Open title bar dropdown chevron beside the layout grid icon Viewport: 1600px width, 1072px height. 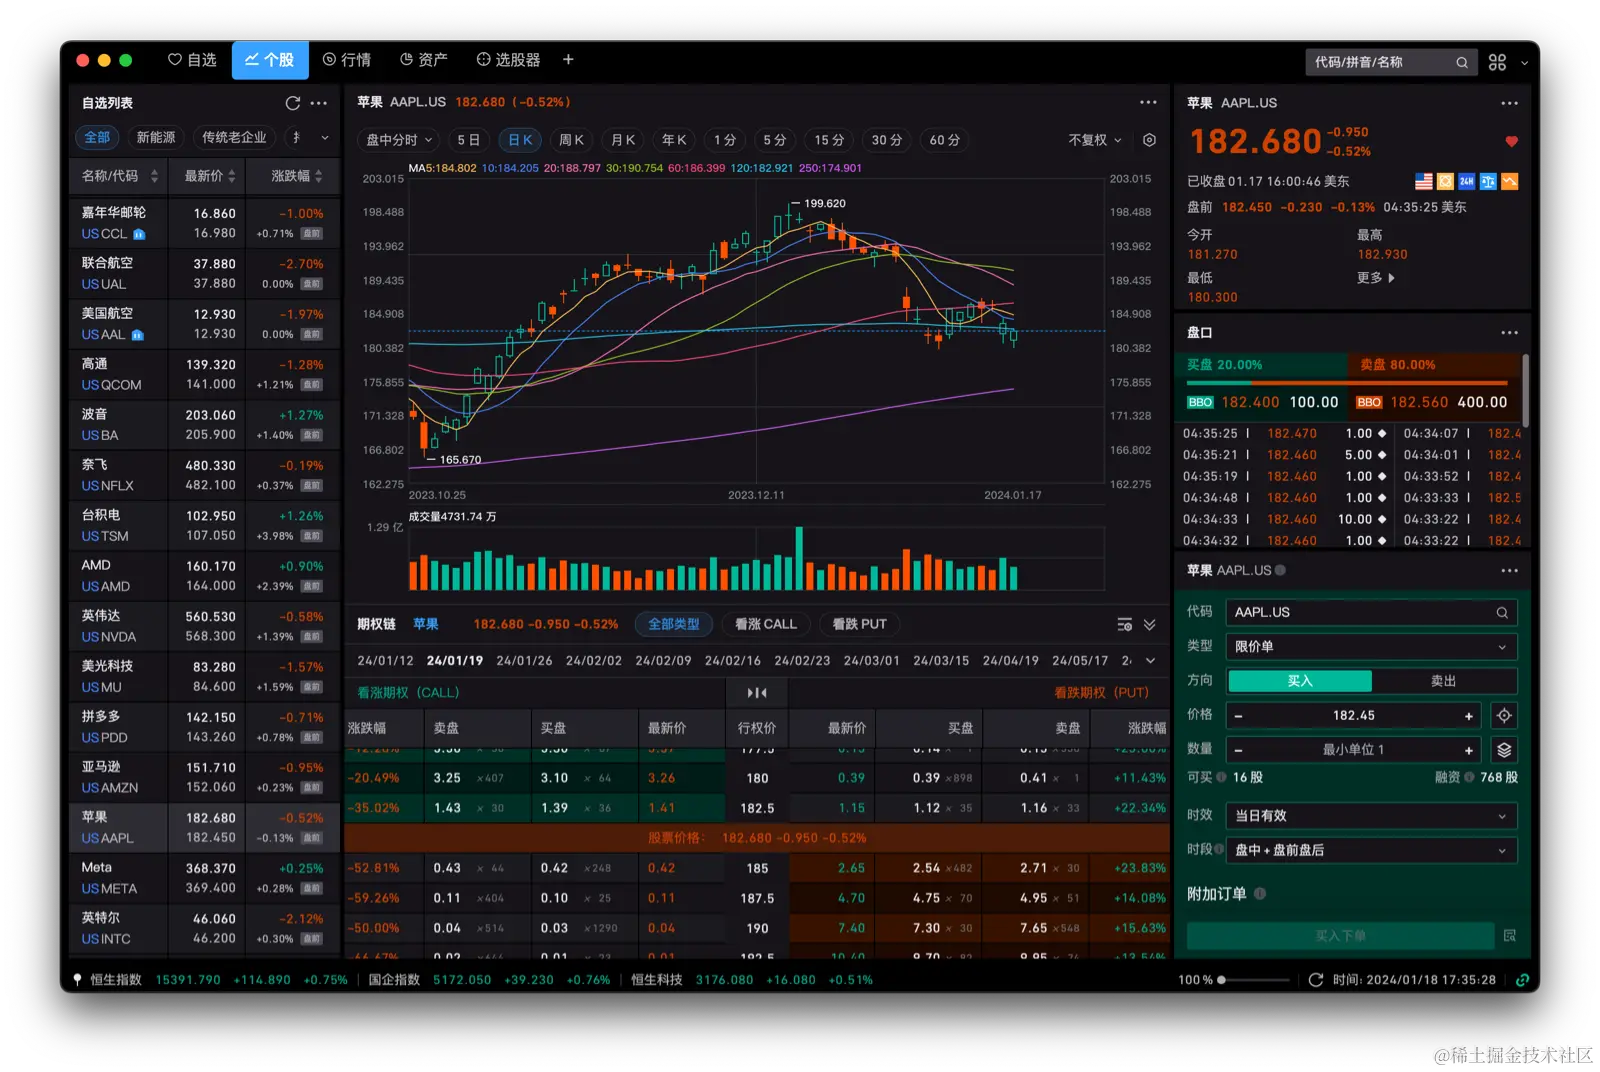point(1524,62)
